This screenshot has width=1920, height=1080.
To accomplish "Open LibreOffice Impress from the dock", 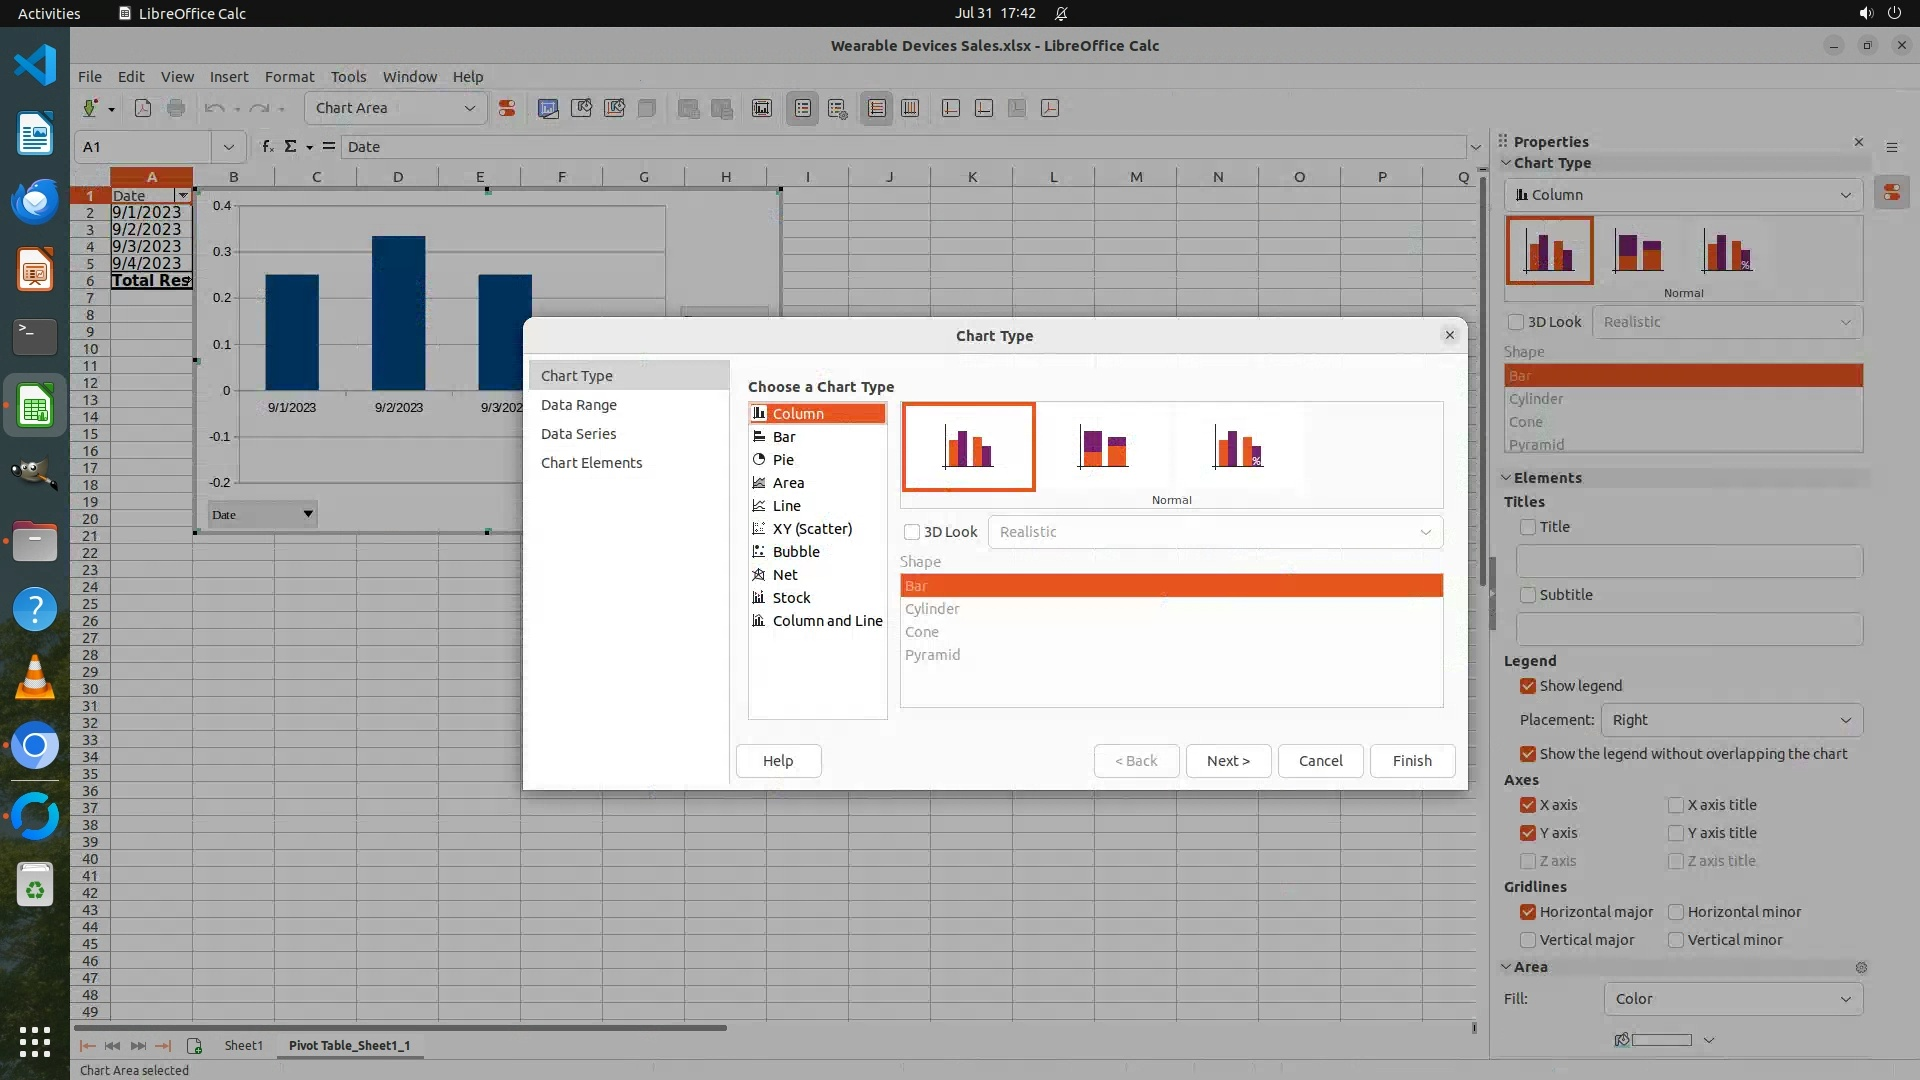I will click(35, 270).
